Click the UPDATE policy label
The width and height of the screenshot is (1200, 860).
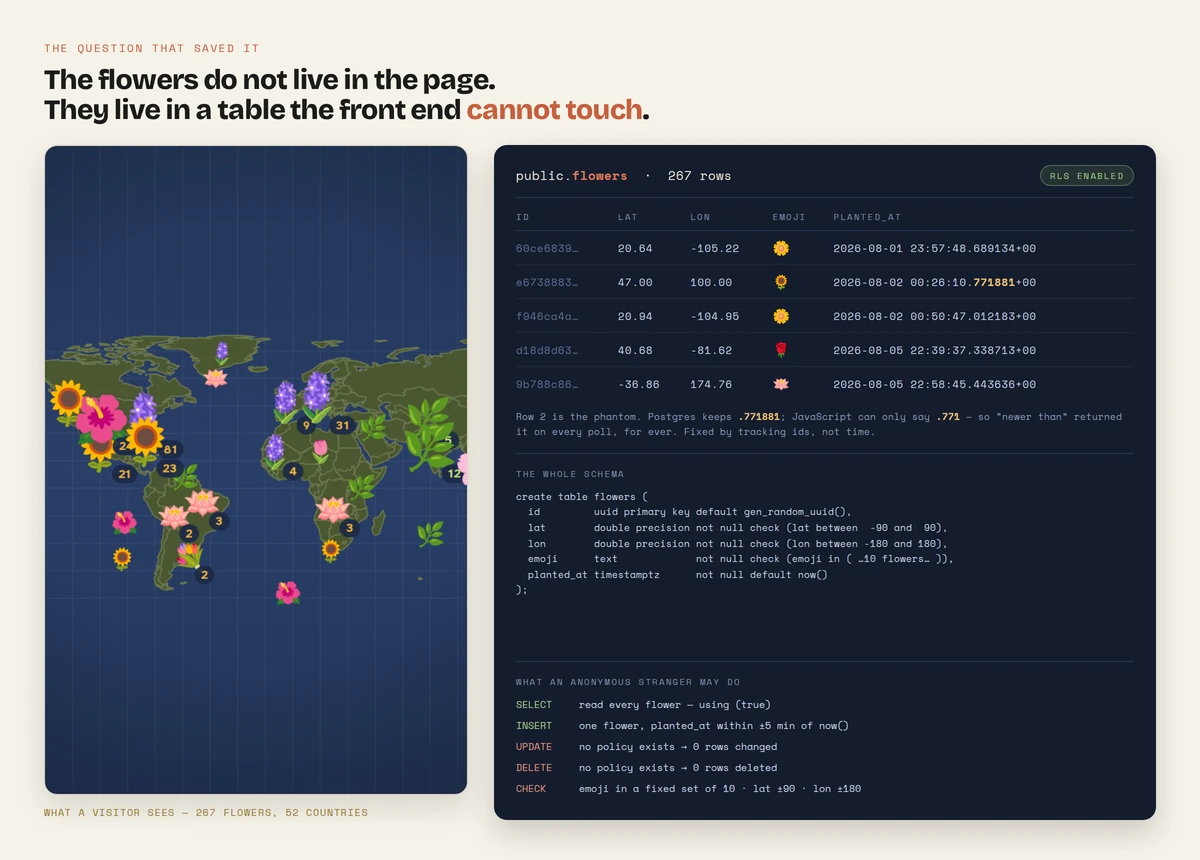point(534,747)
